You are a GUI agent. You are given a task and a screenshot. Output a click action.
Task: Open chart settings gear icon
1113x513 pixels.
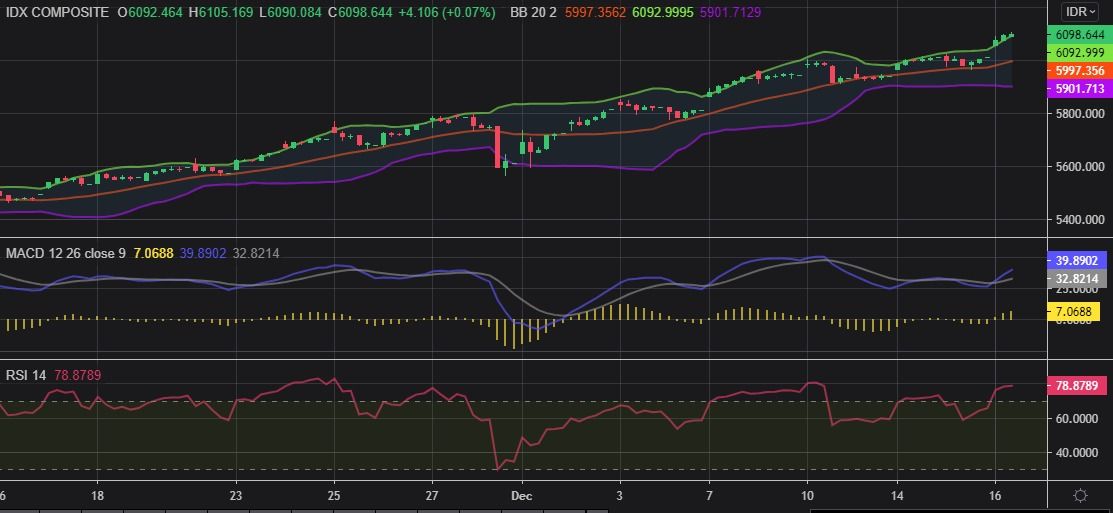pyautogui.click(x=1081, y=496)
